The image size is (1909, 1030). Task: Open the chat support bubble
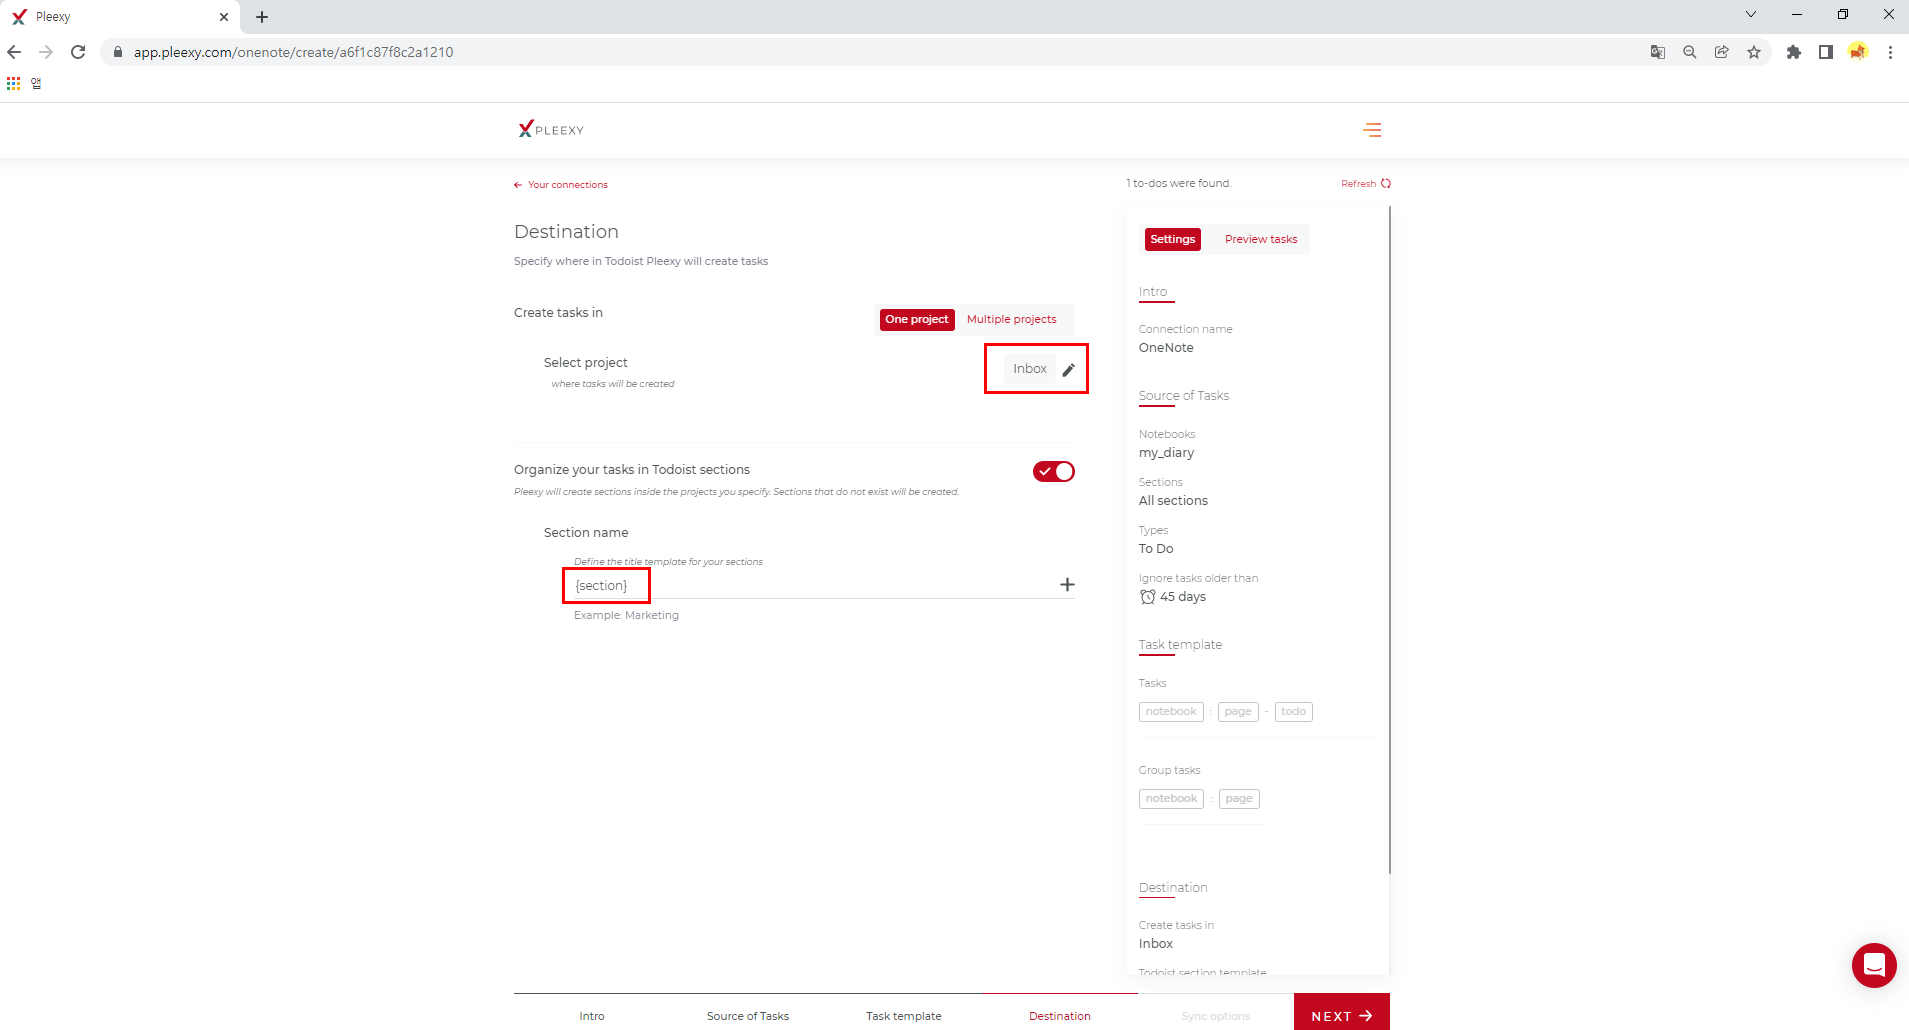coord(1874,965)
